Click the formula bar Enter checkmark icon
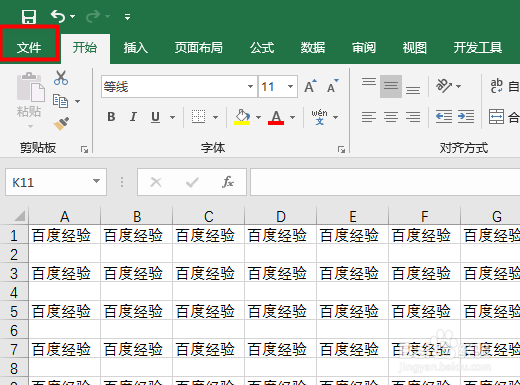This screenshot has height=385, width=520. tap(192, 182)
